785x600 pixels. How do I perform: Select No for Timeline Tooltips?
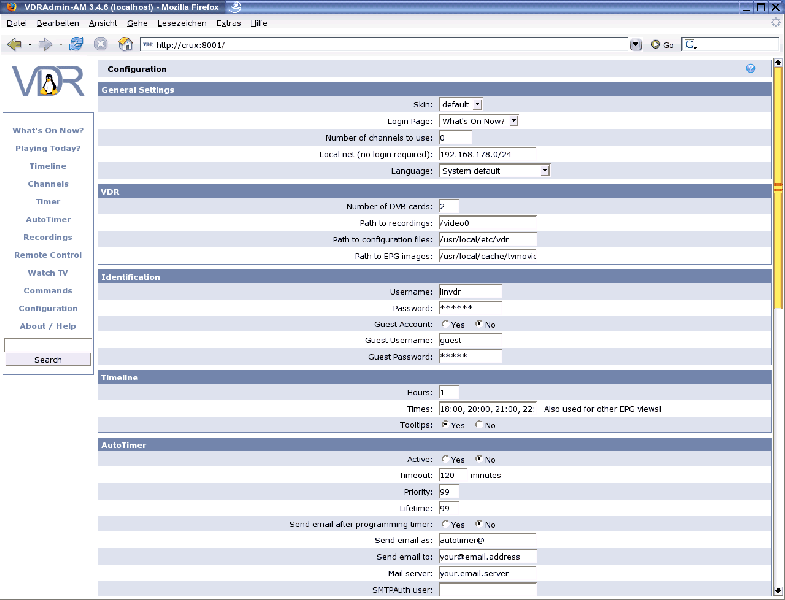pos(479,425)
